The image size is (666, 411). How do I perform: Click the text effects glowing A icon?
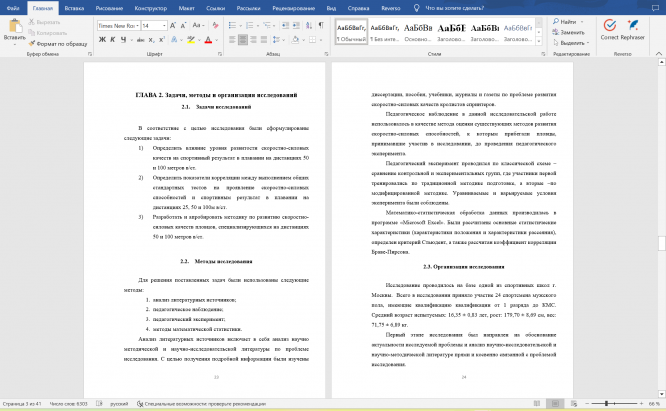pyautogui.click(x=174, y=40)
